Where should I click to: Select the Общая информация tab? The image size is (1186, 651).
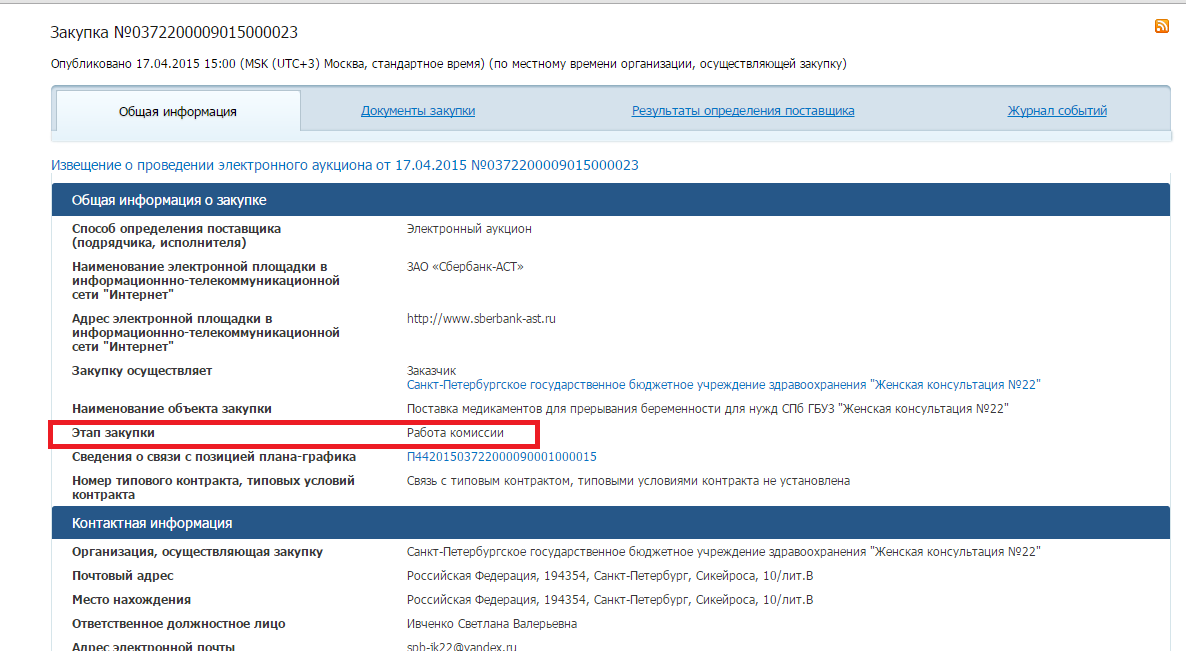click(x=178, y=111)
